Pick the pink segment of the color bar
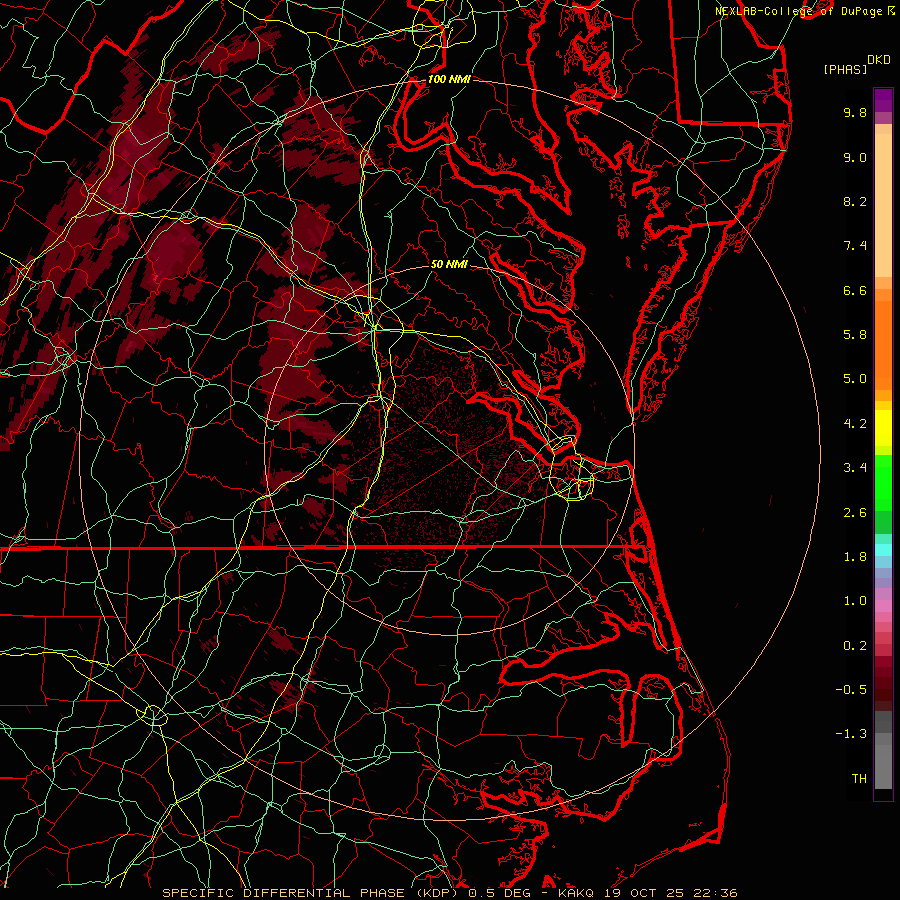 (x=883, y=606)
